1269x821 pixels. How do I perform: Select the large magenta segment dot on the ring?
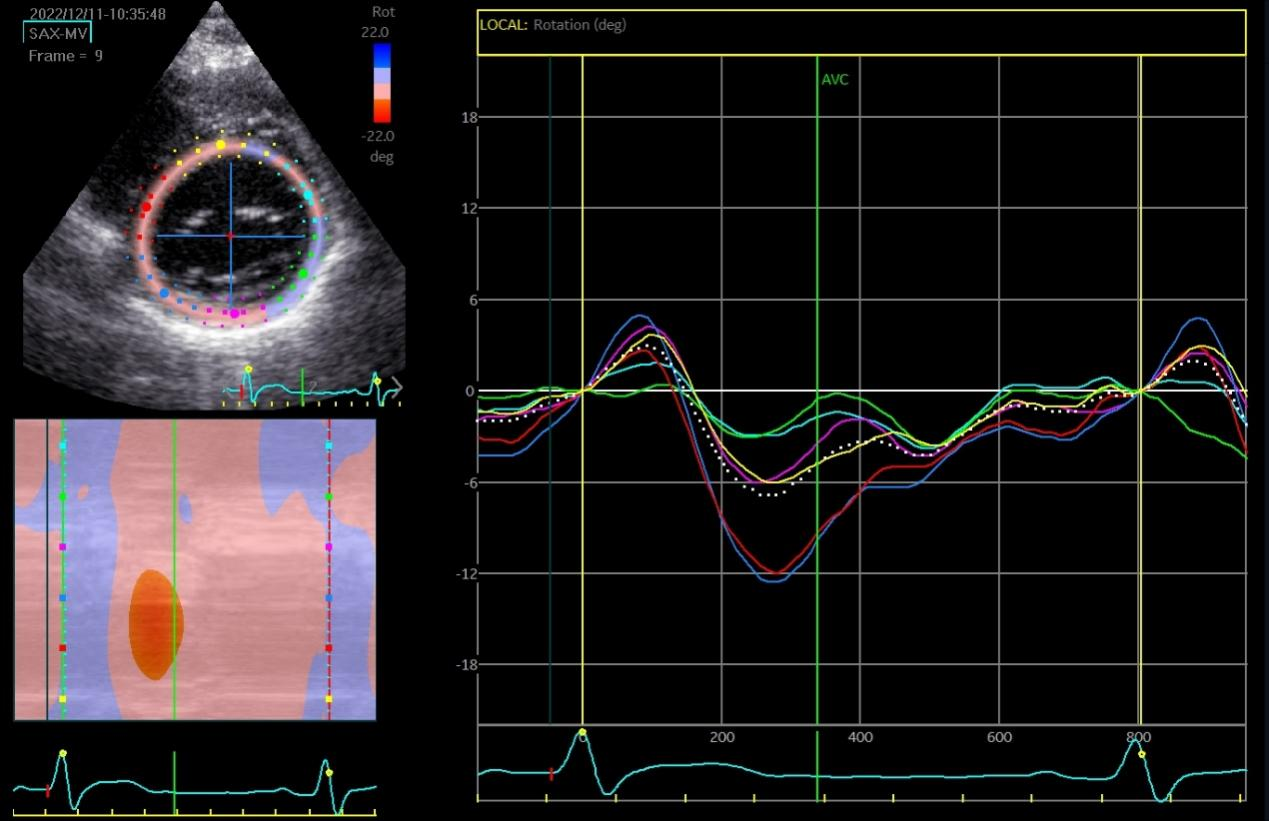(235, 314)
